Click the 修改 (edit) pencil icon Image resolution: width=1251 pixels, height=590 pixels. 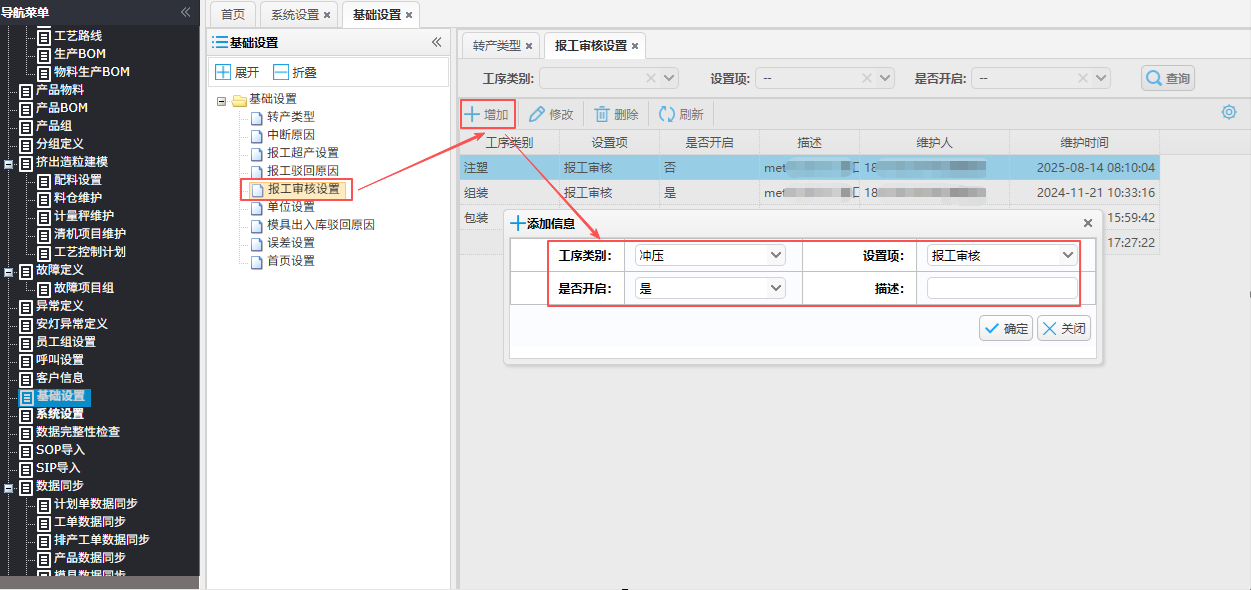point(537,114)
